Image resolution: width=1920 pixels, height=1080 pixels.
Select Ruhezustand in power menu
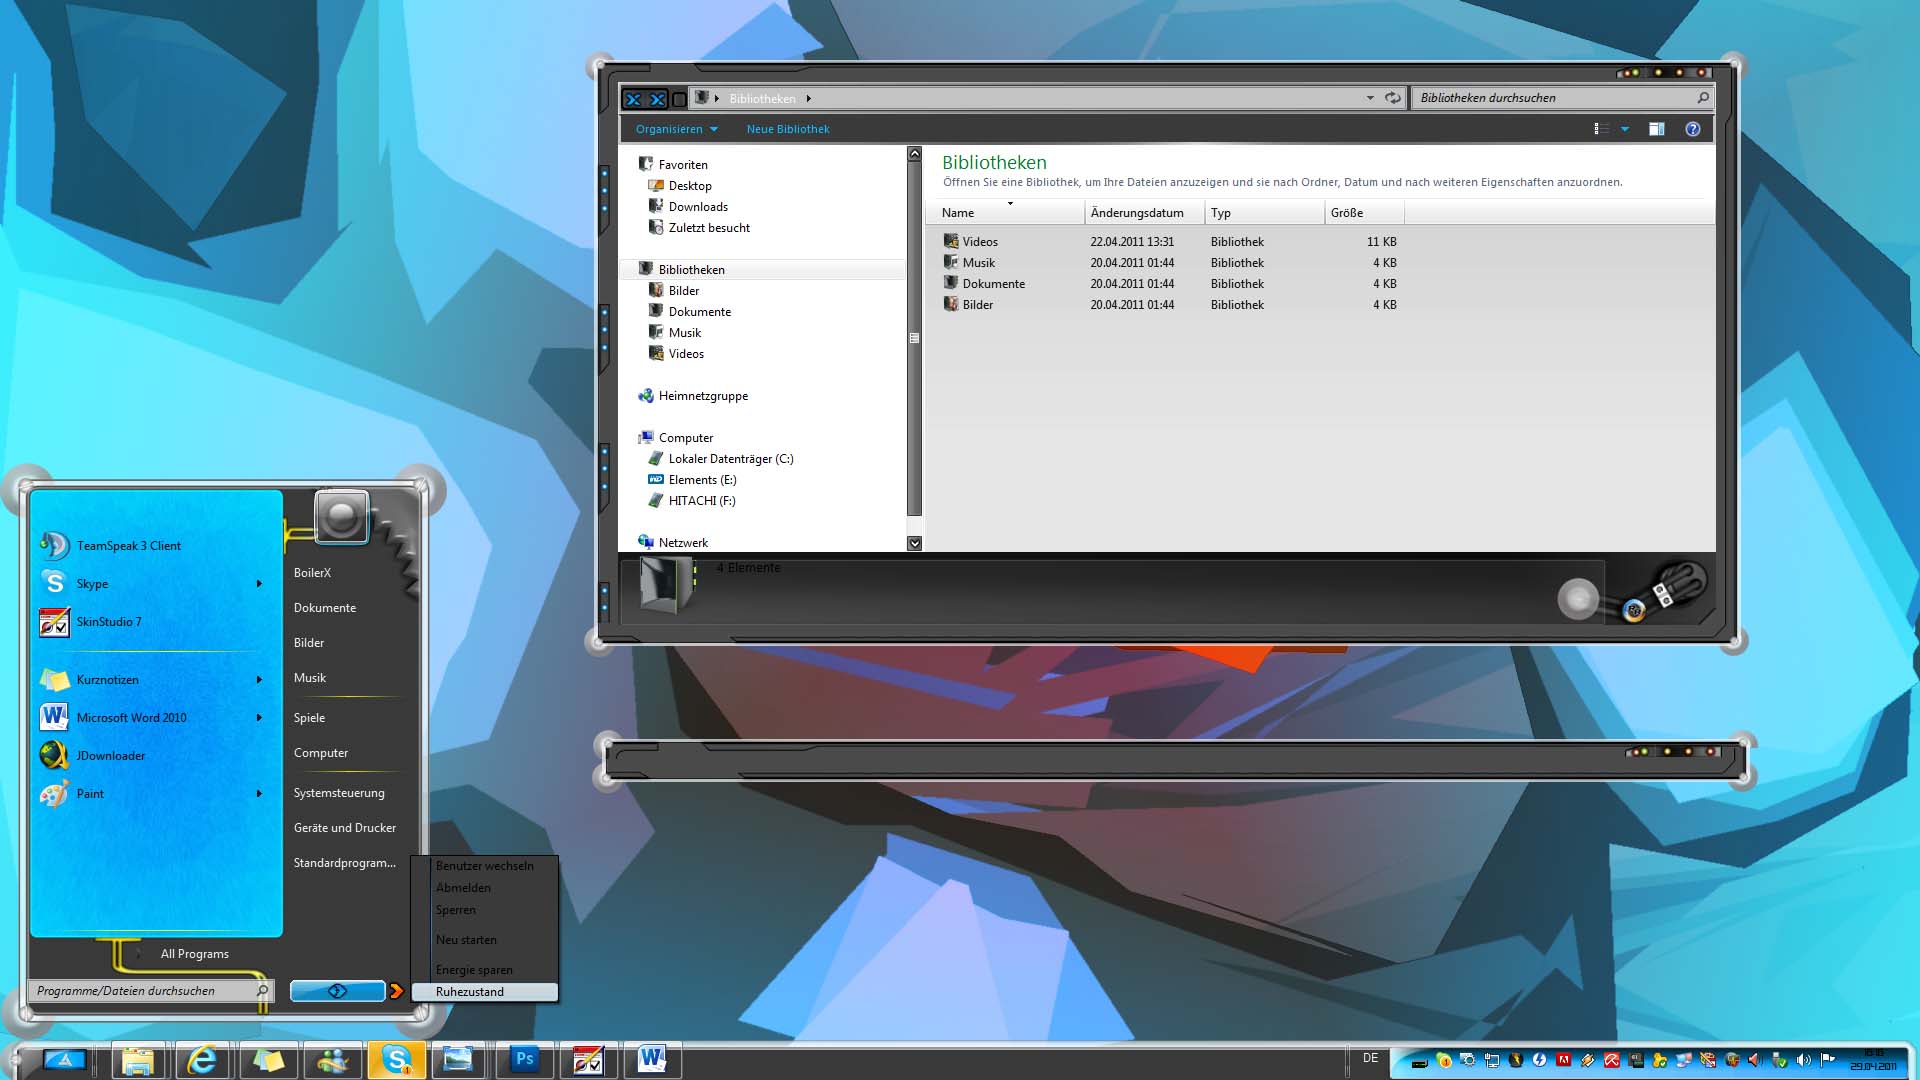486,992
